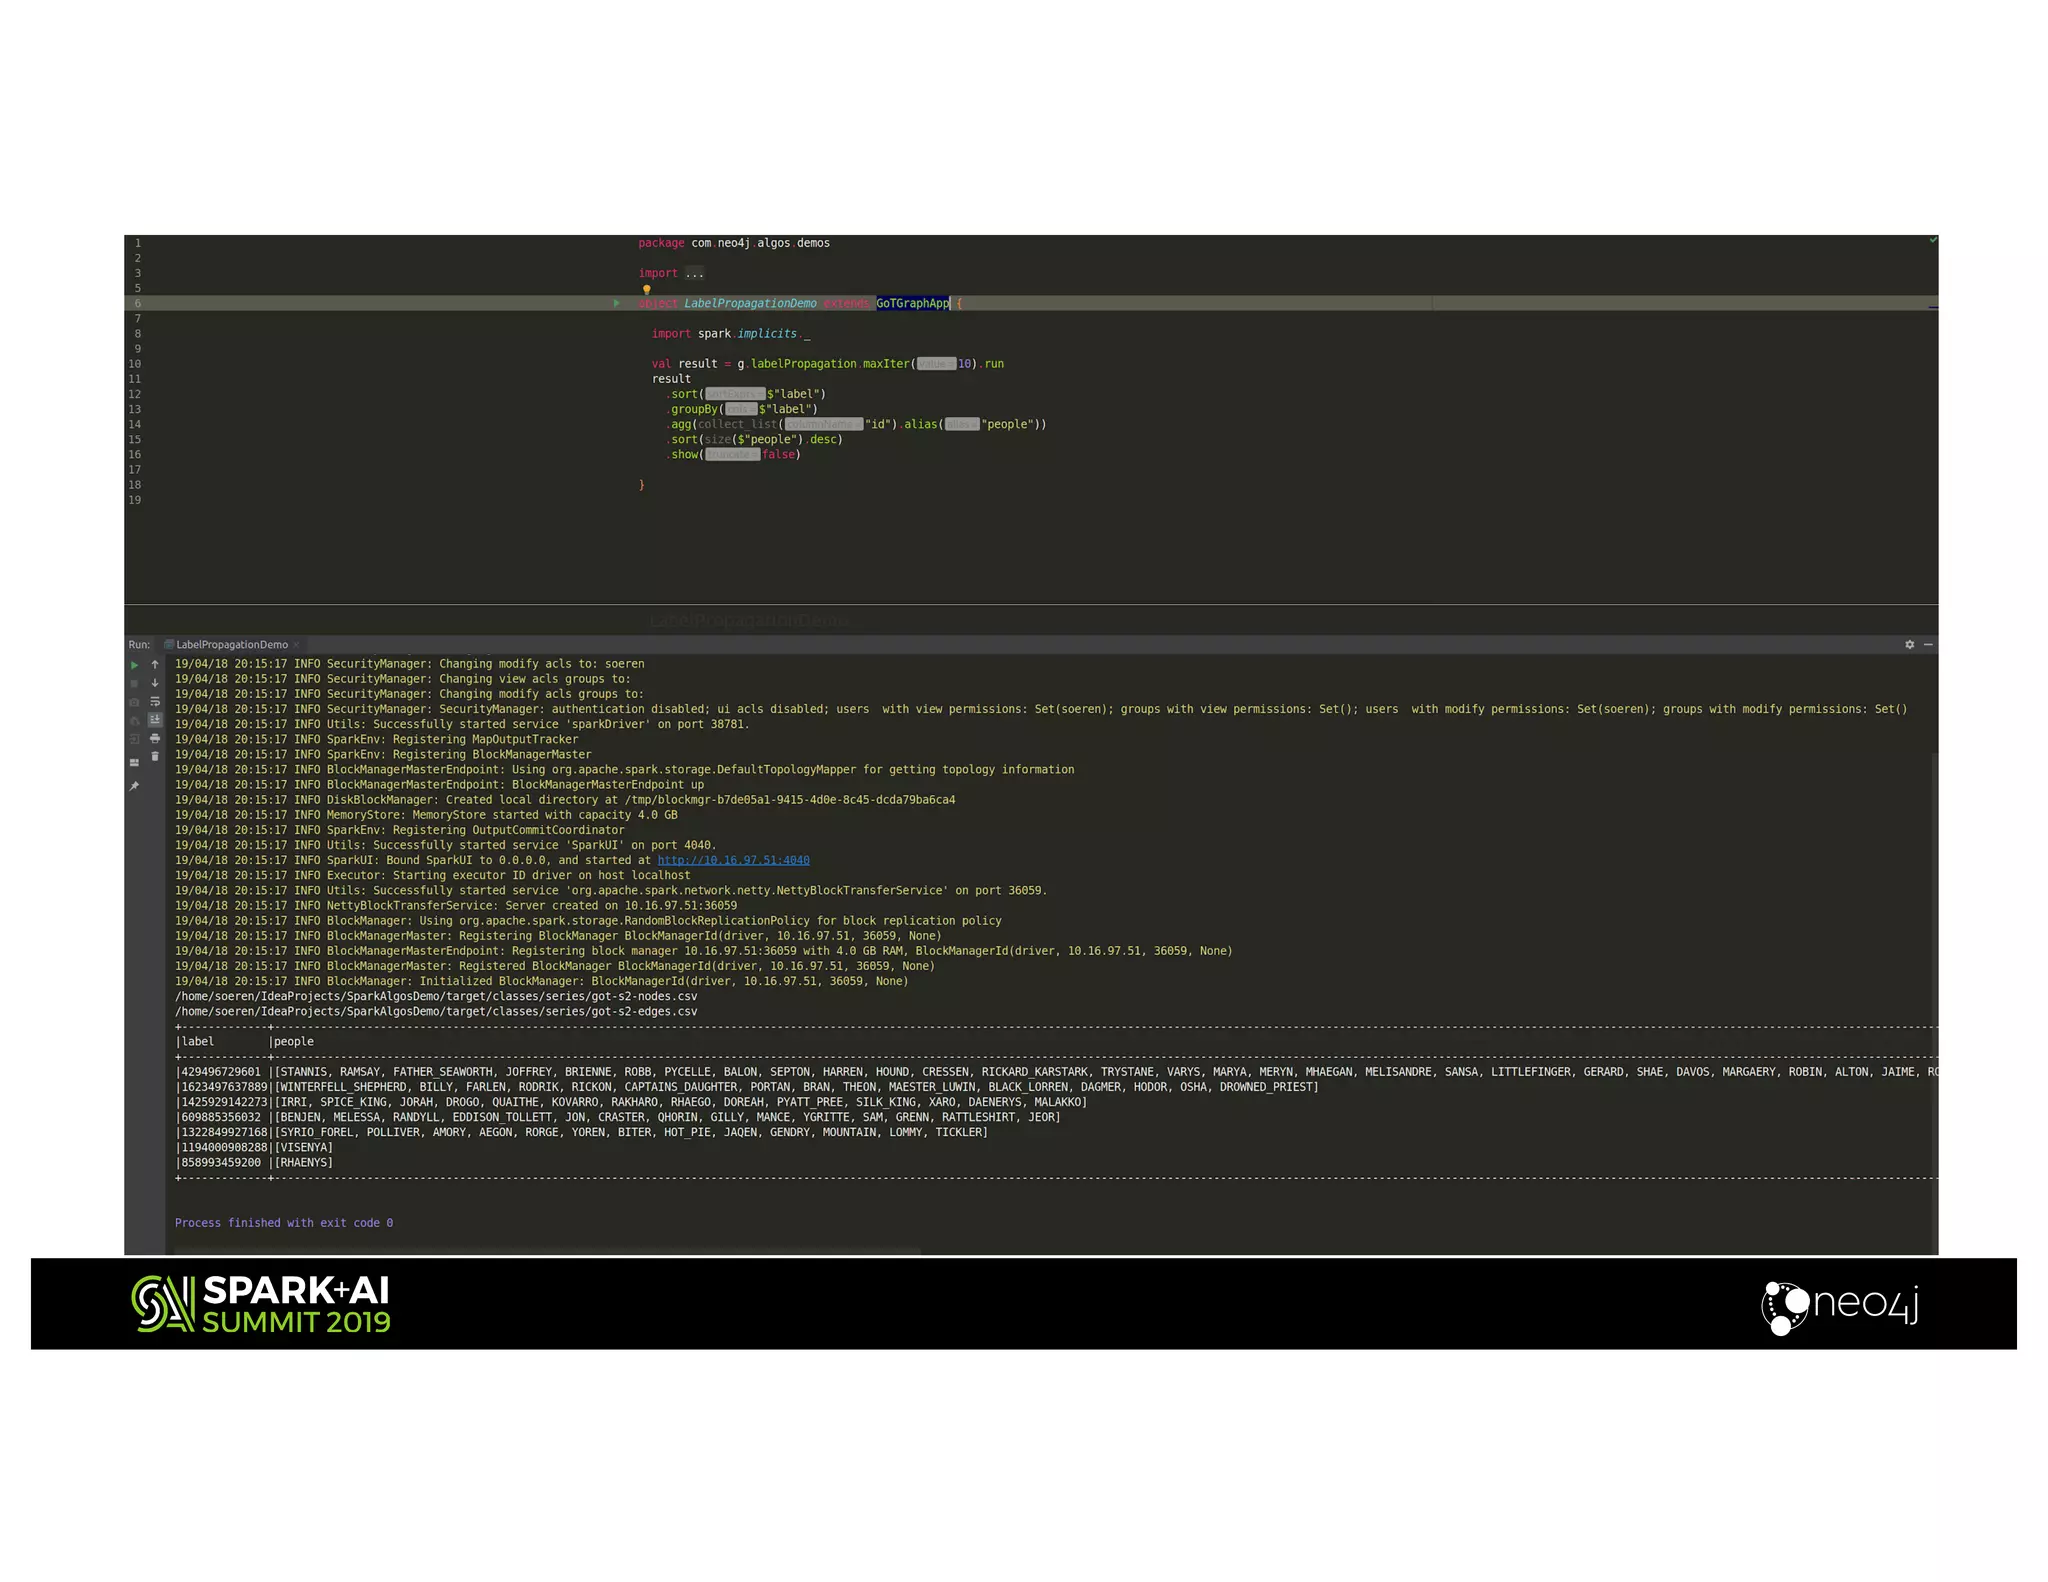The image size is (2048, 1582).
Task: Click the Down the Stack Trace arrow
Action: [155, 684]
